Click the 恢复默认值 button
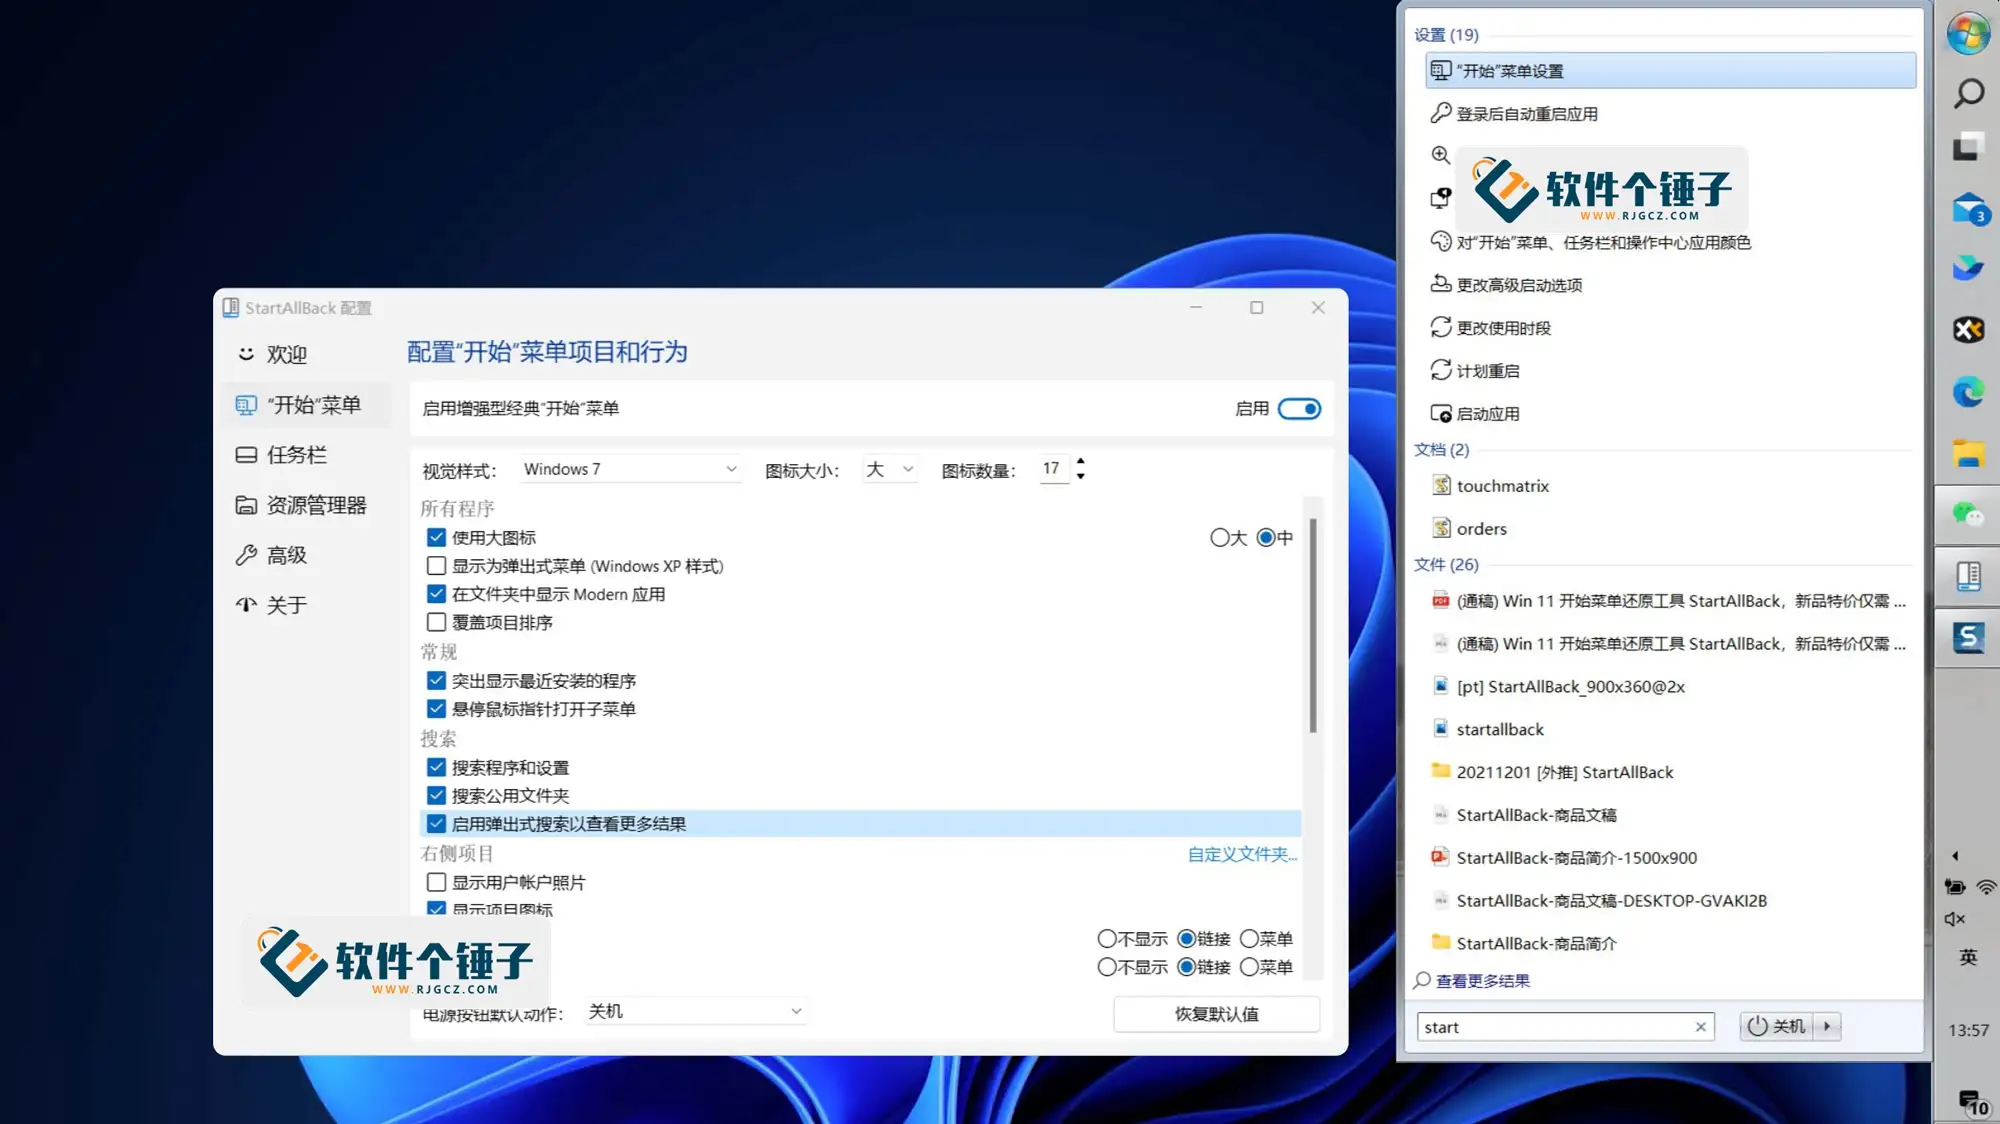The image size is (2000, 1124). [1216, 1014]
